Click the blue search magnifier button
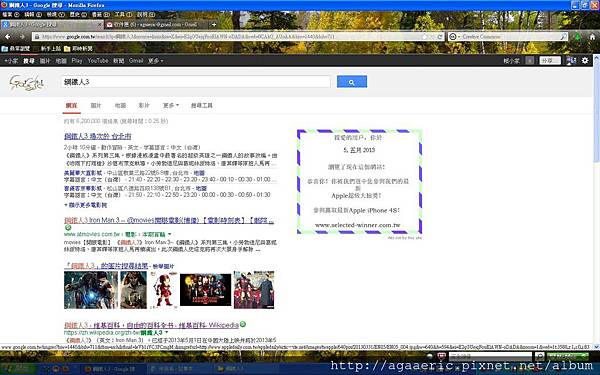Image resolution: width=600 pixels, height=375 pixels. click(x=352, y=82)
